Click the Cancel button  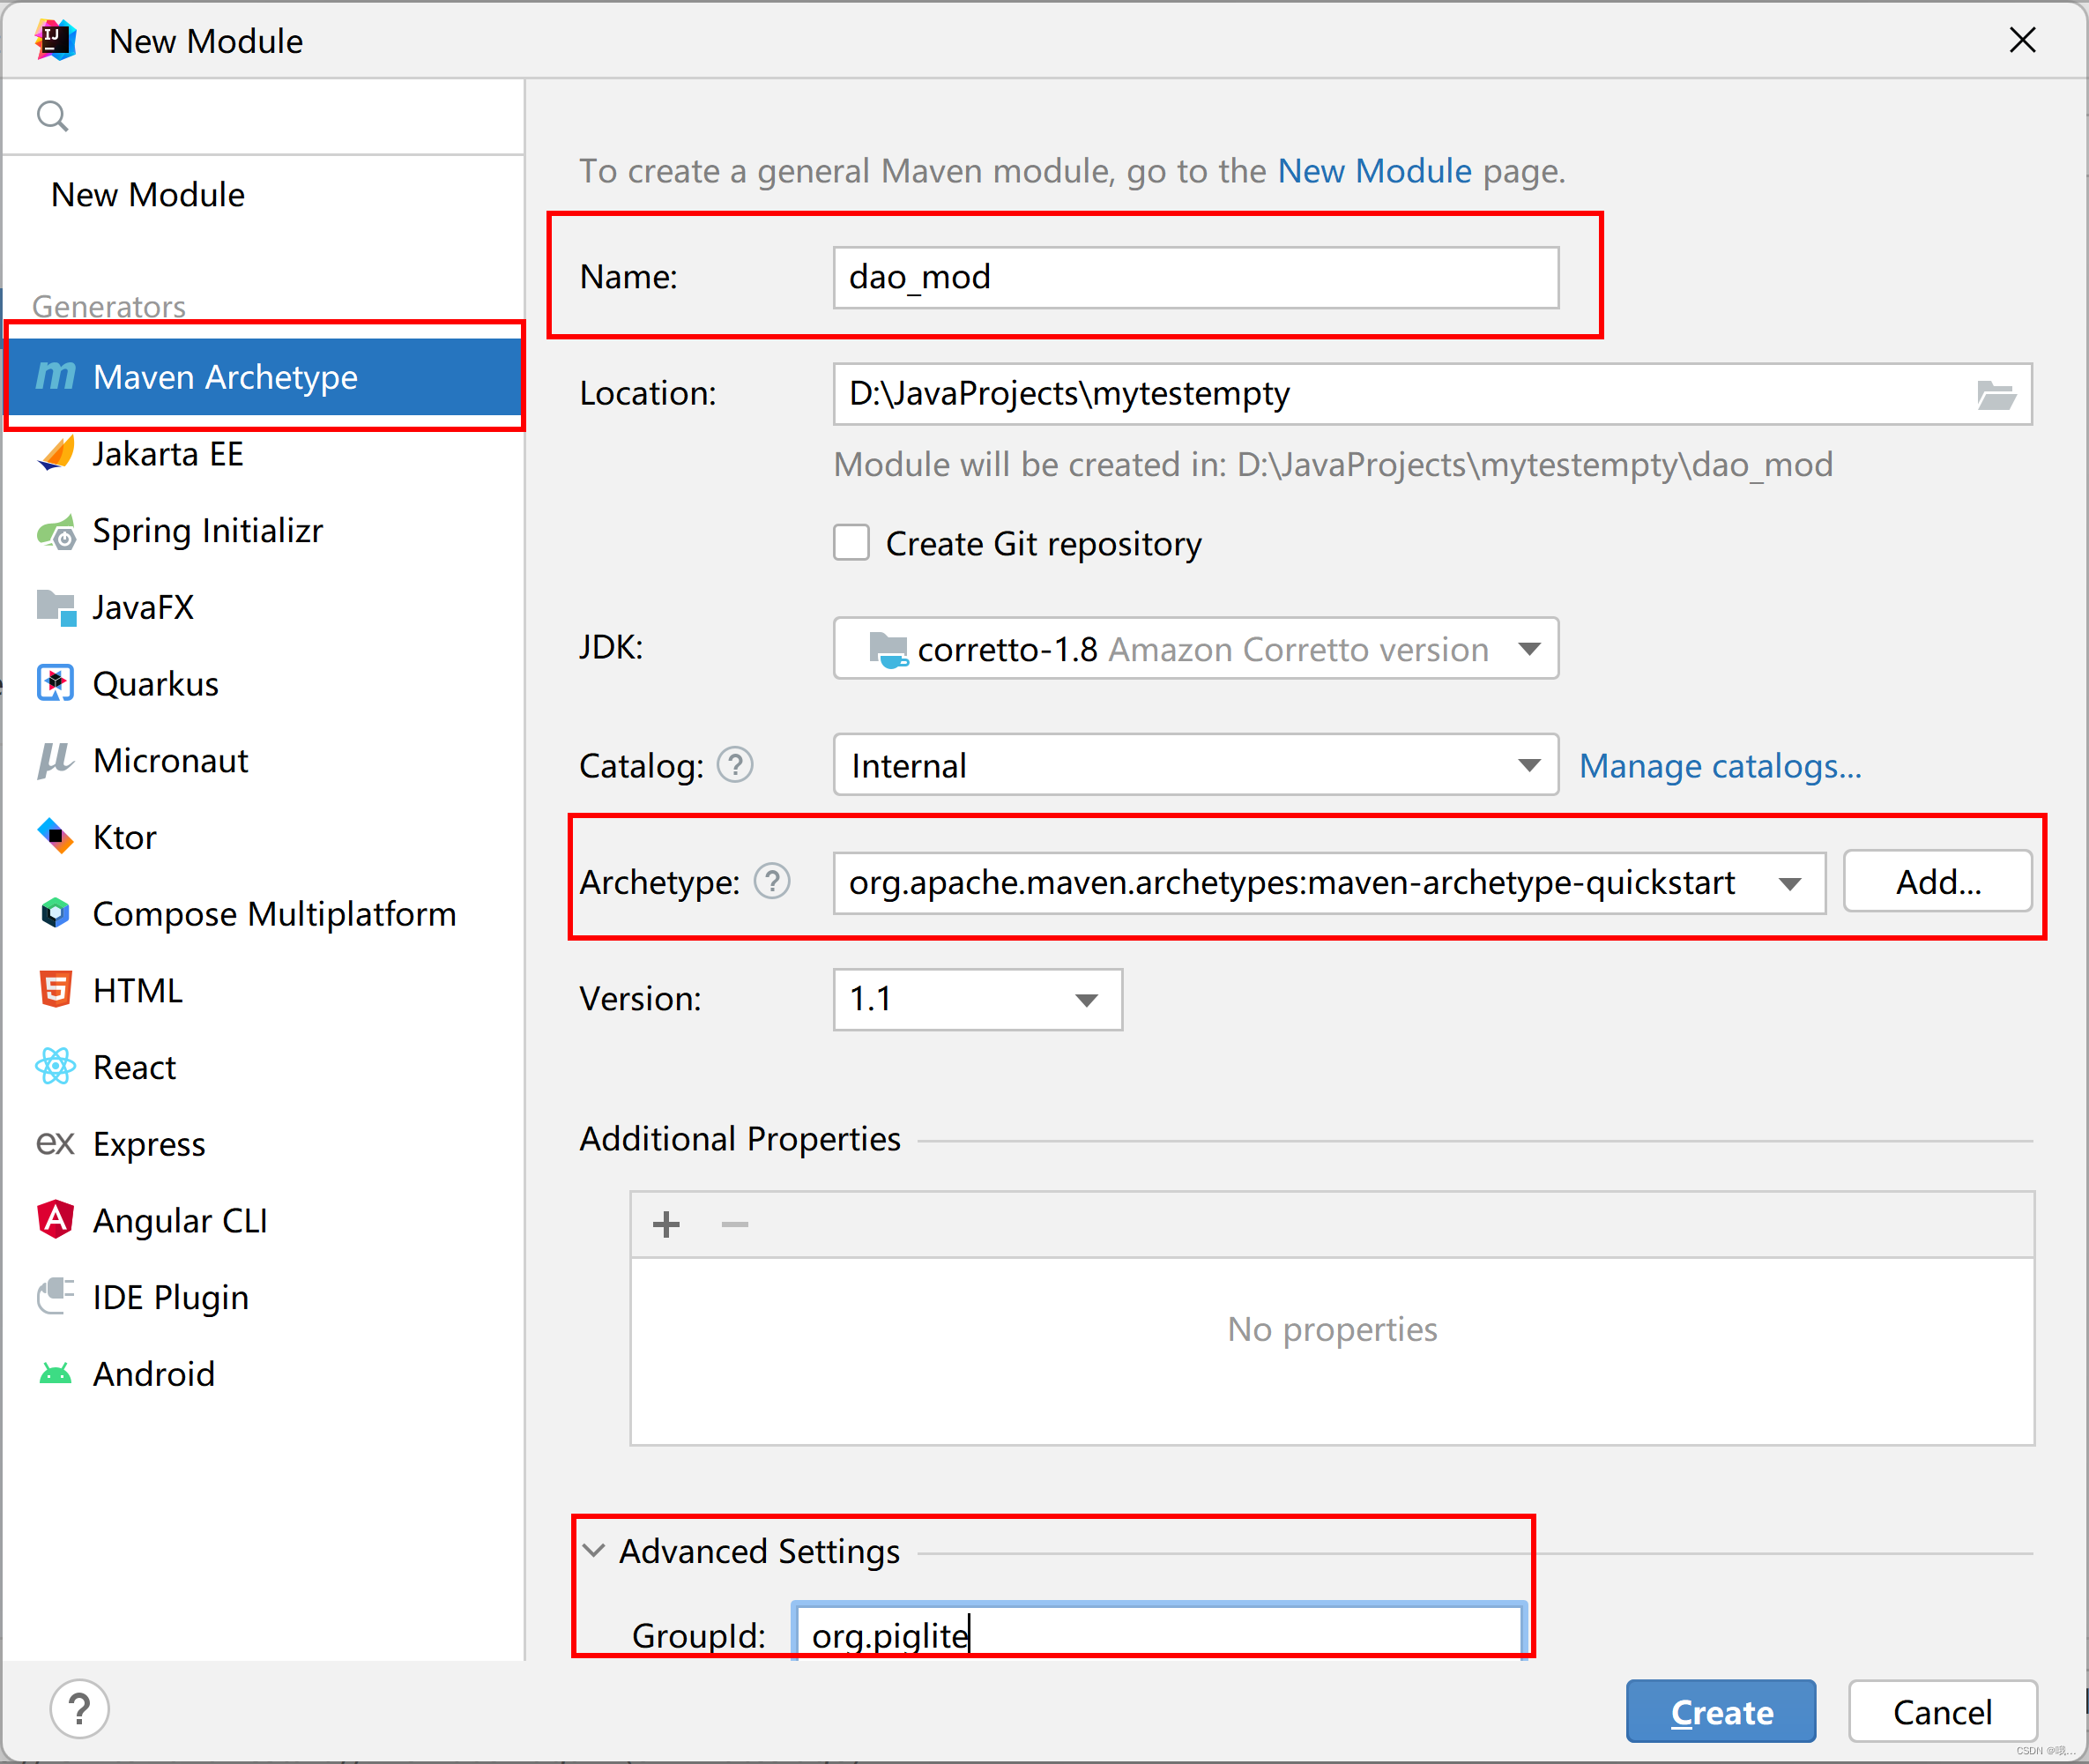coord(1942,1712)
